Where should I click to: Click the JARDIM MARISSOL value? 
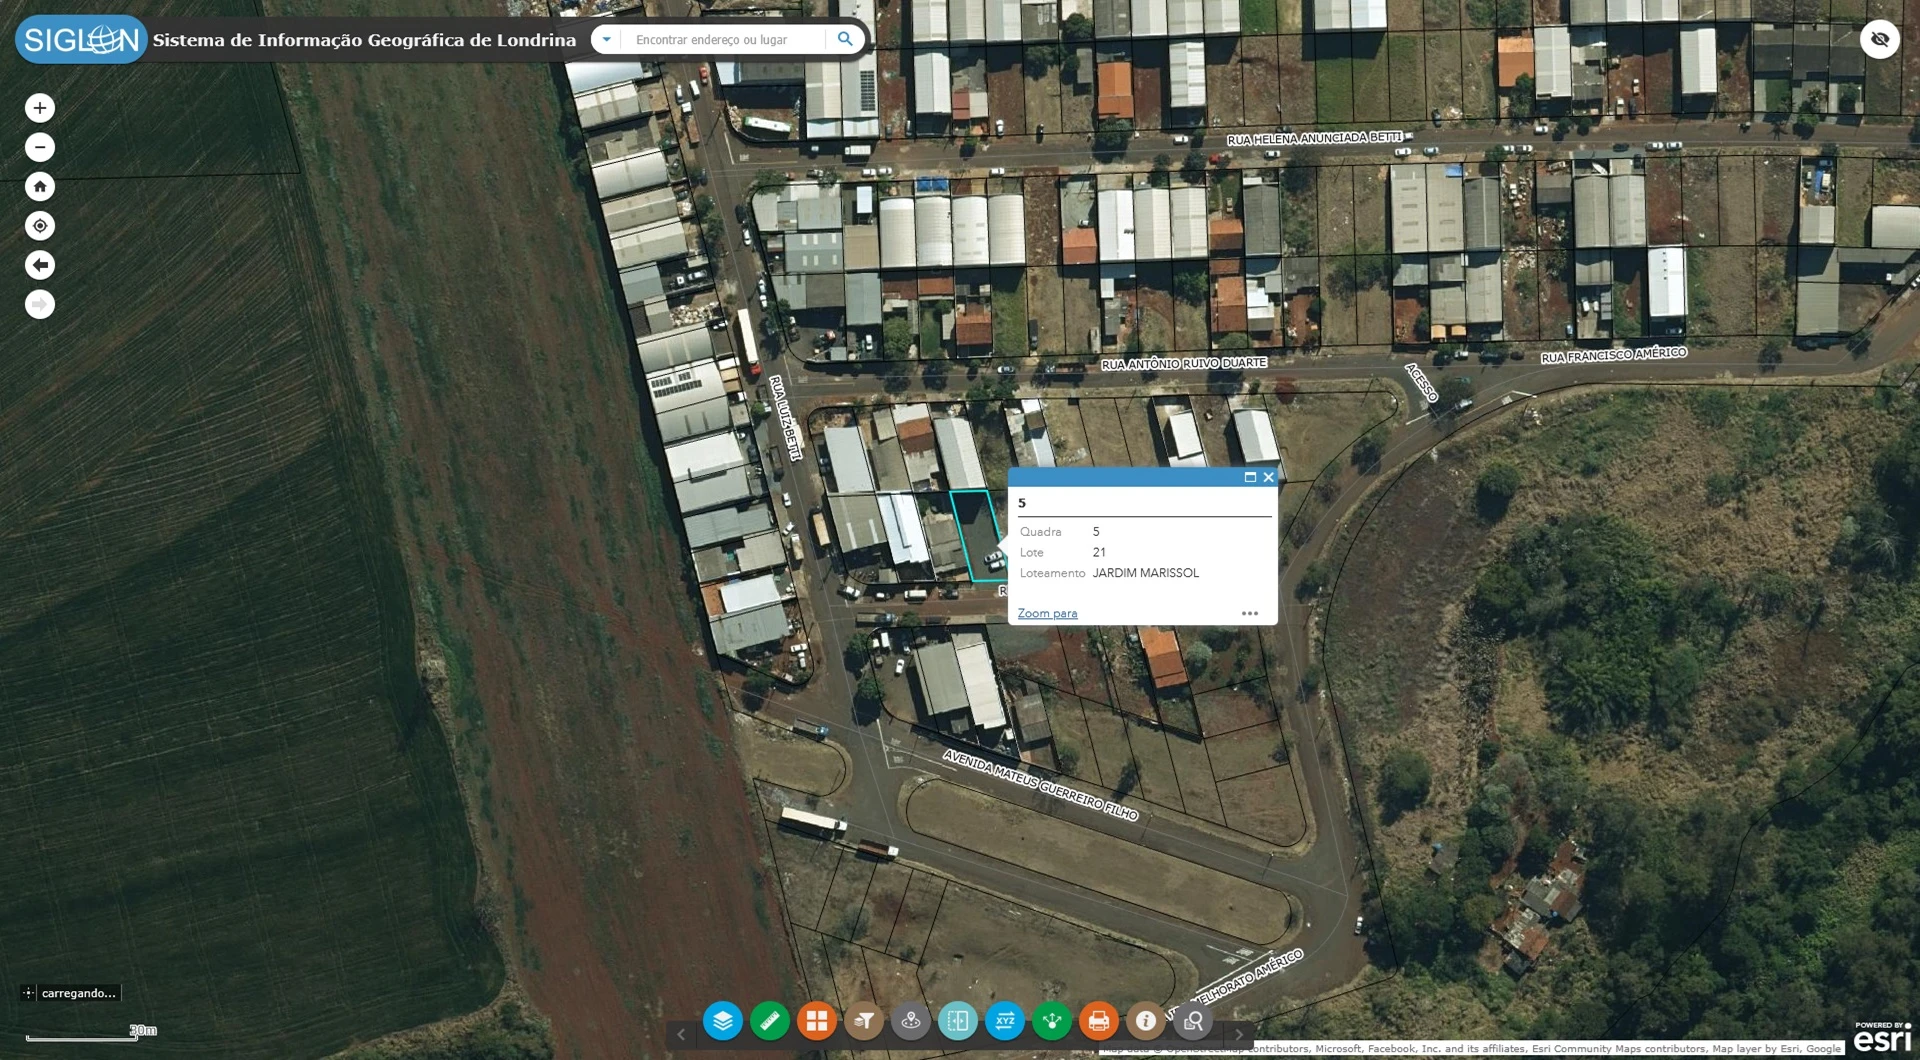tap(1145, 573)
